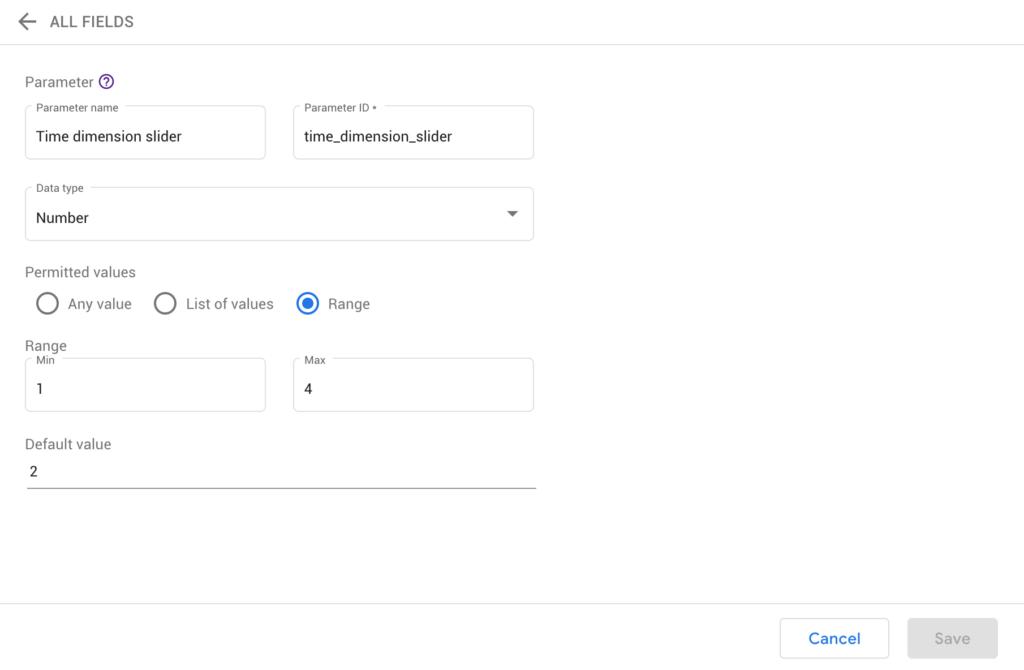This screenshot has width=1024, height=670.
Task: Save the Time dimension slider parameter
Action: [951, 638]
